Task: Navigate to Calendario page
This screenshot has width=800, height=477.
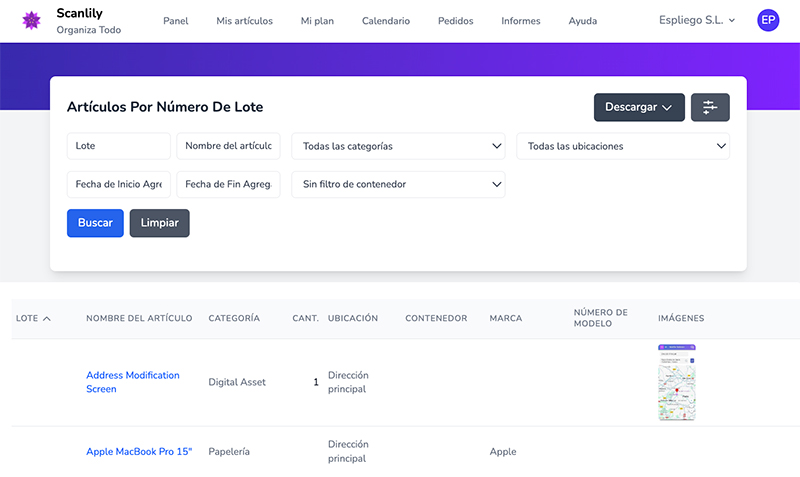Action: point(385,21)
